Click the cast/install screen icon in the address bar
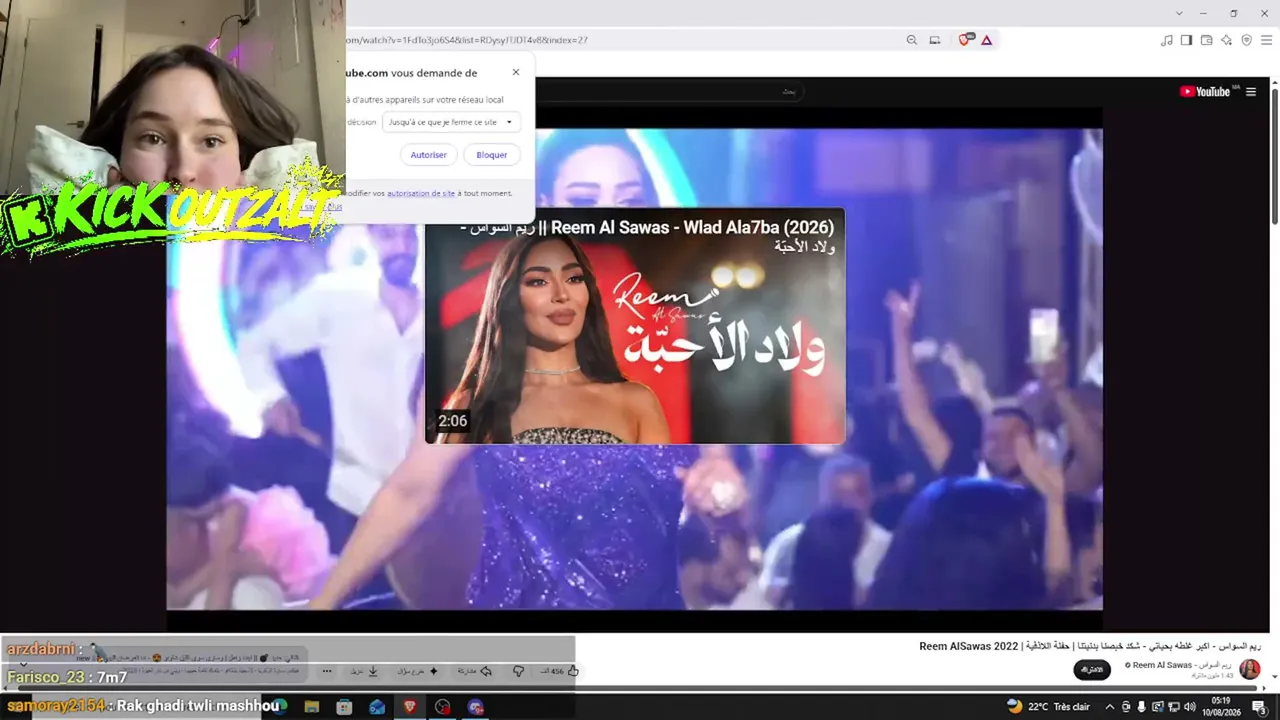The height and width of the screenshot is (720, 1280). 935,40
